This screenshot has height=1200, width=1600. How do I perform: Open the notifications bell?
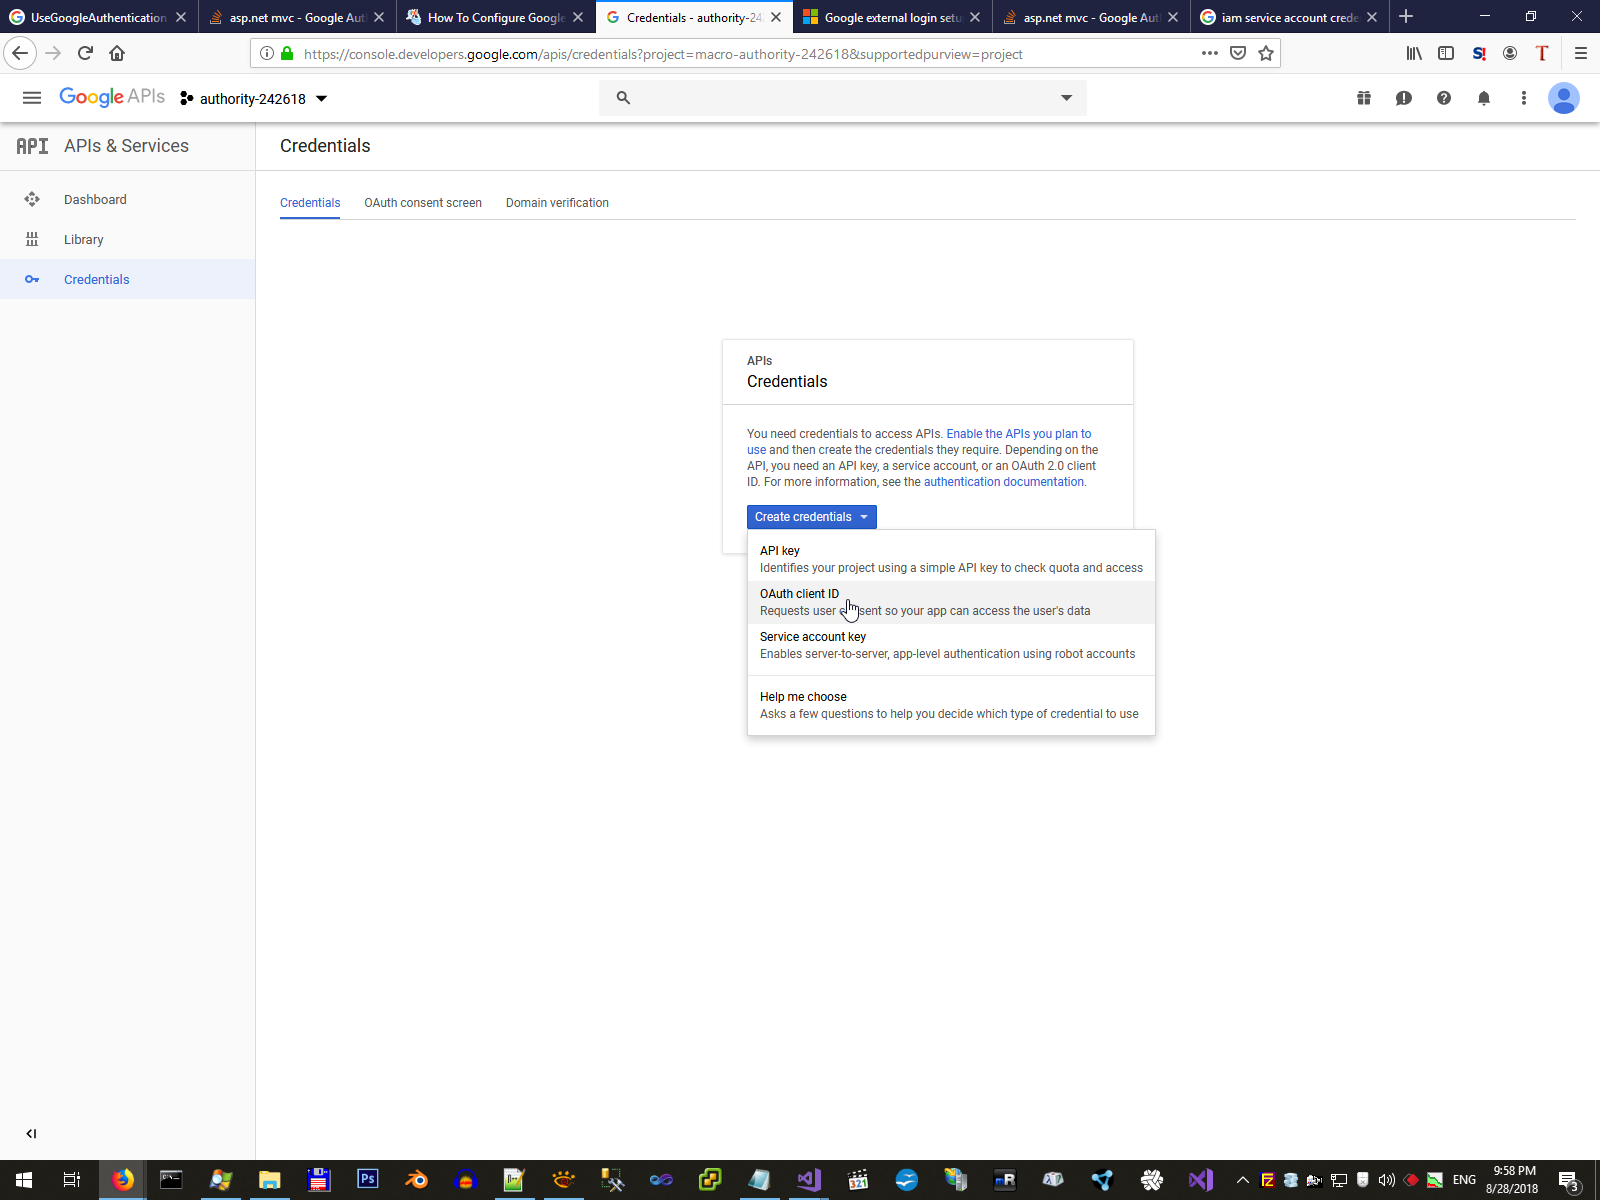(x=1484, y=98)
